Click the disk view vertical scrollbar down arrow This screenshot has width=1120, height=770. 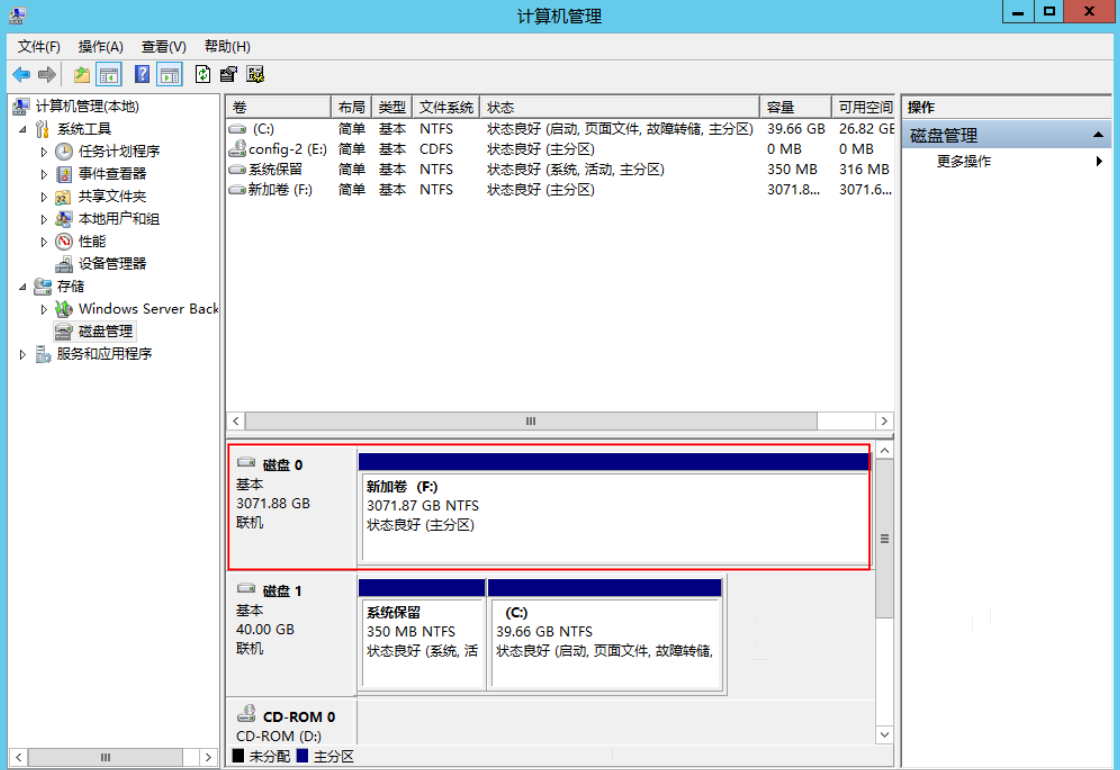click(884, 734)
